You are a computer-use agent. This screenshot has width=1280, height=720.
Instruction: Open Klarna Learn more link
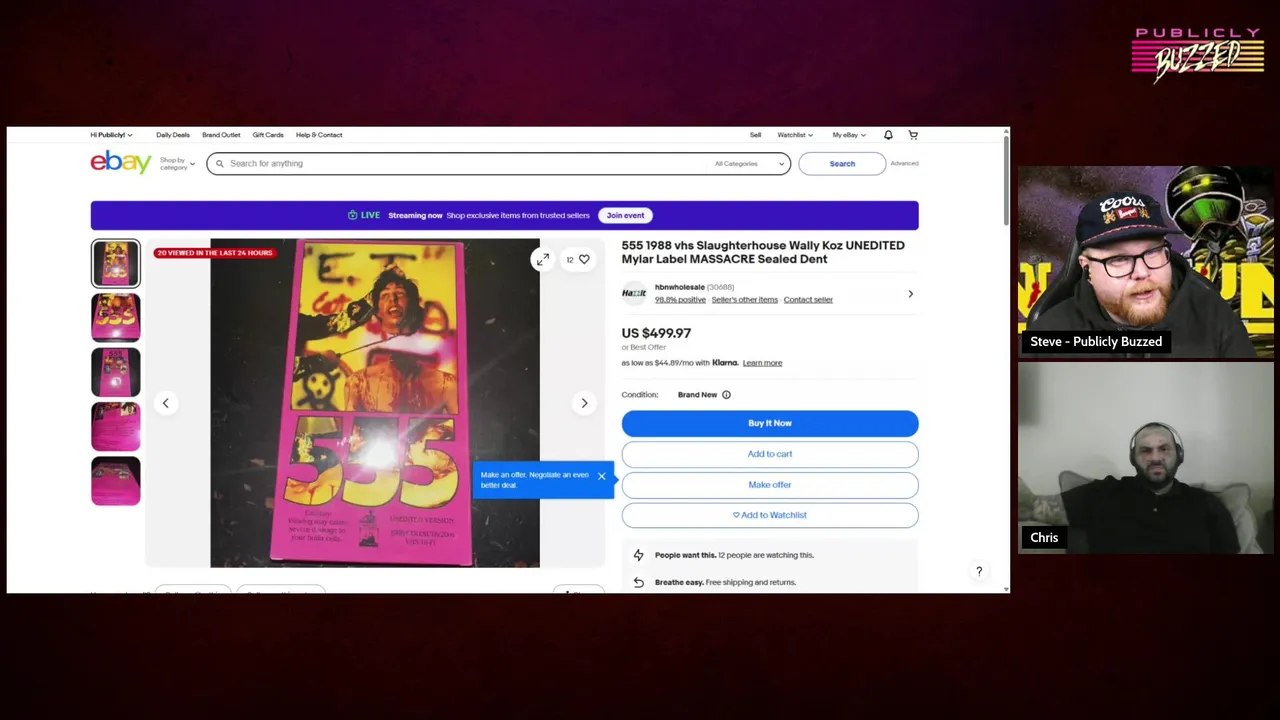pos(762,363)
